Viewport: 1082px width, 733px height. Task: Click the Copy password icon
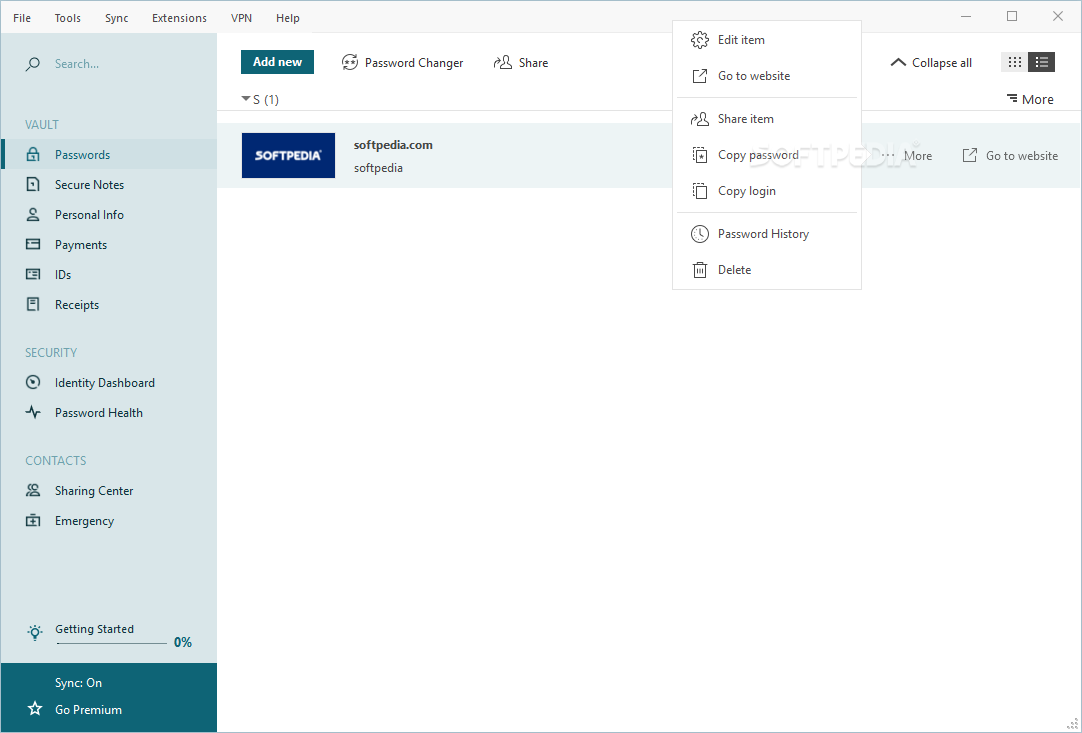[x=700, y=155]
